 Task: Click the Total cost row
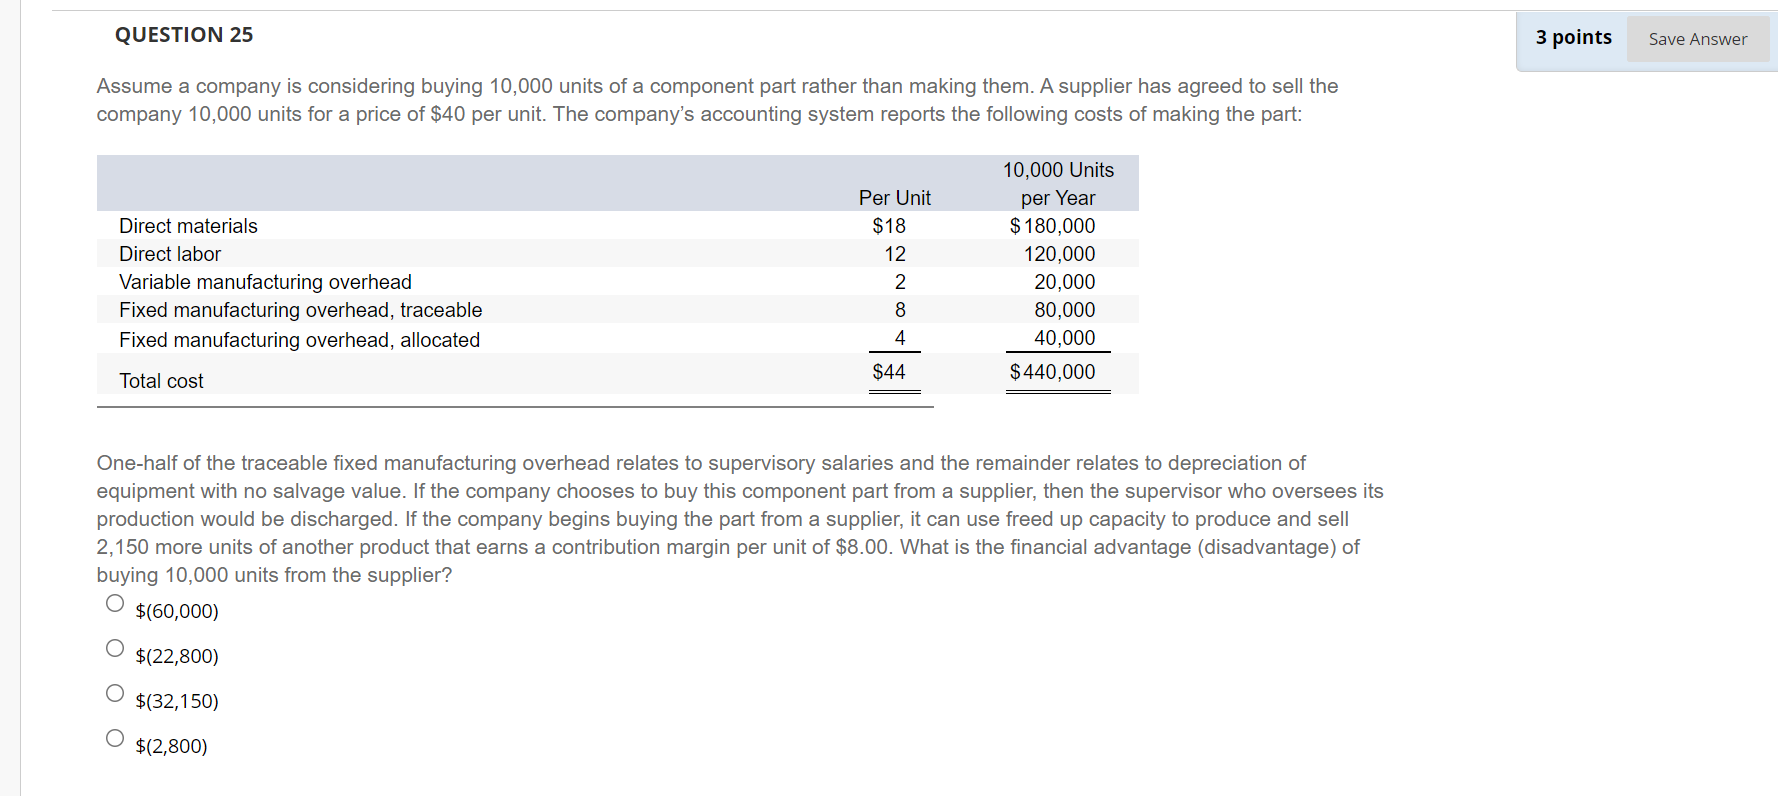(161, 380)
